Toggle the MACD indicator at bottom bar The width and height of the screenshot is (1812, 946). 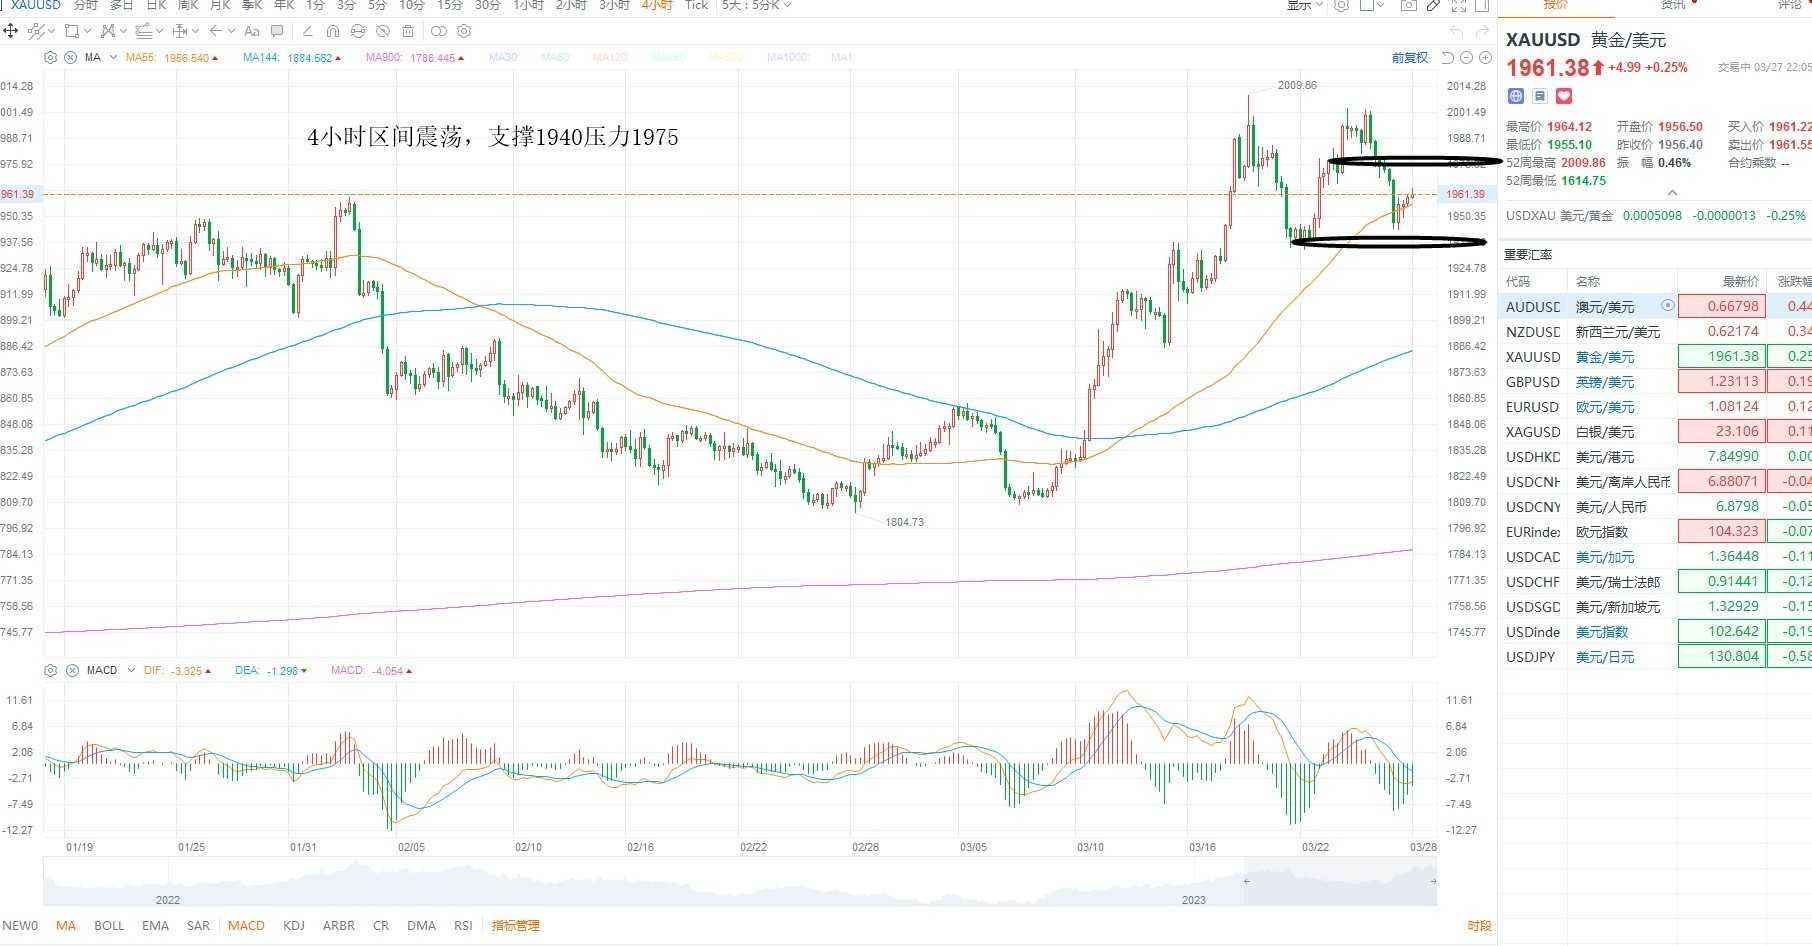[x=246, y=925]
